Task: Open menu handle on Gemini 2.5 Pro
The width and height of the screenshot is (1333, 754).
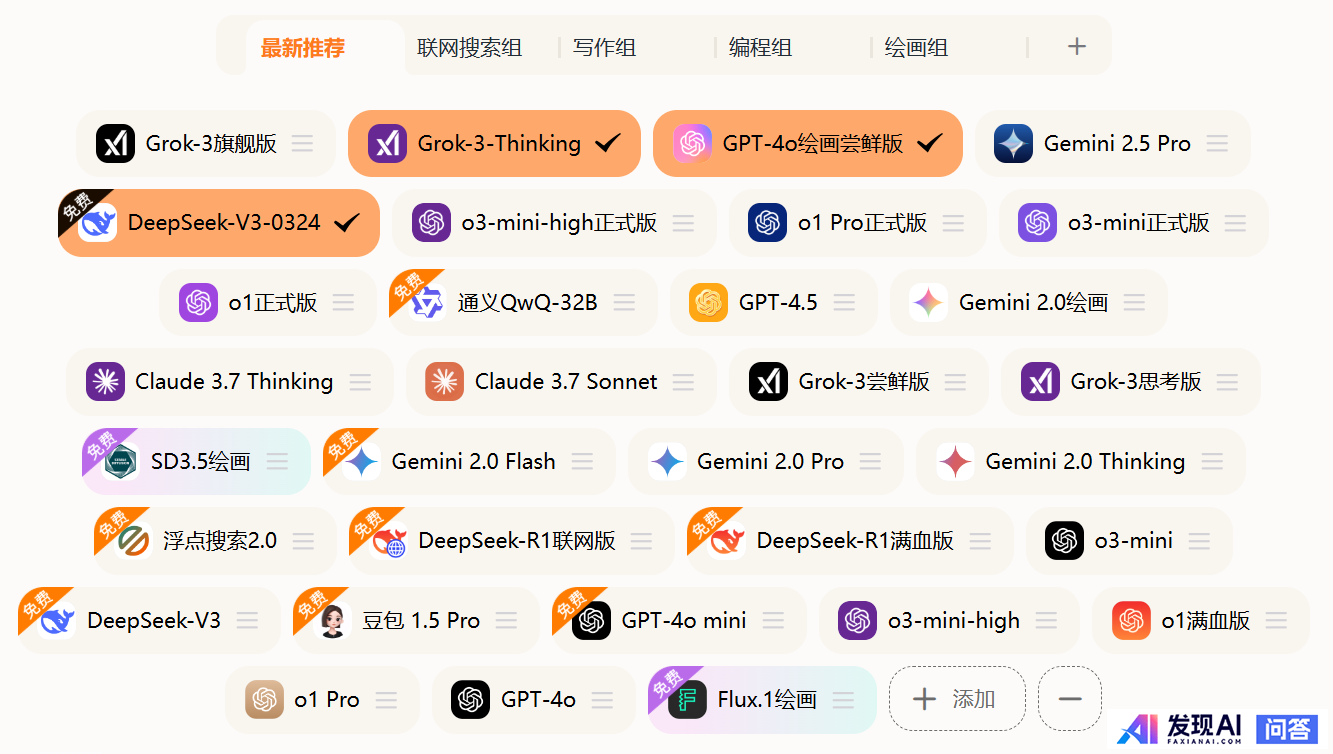Action: click(x=1217, y=143)
